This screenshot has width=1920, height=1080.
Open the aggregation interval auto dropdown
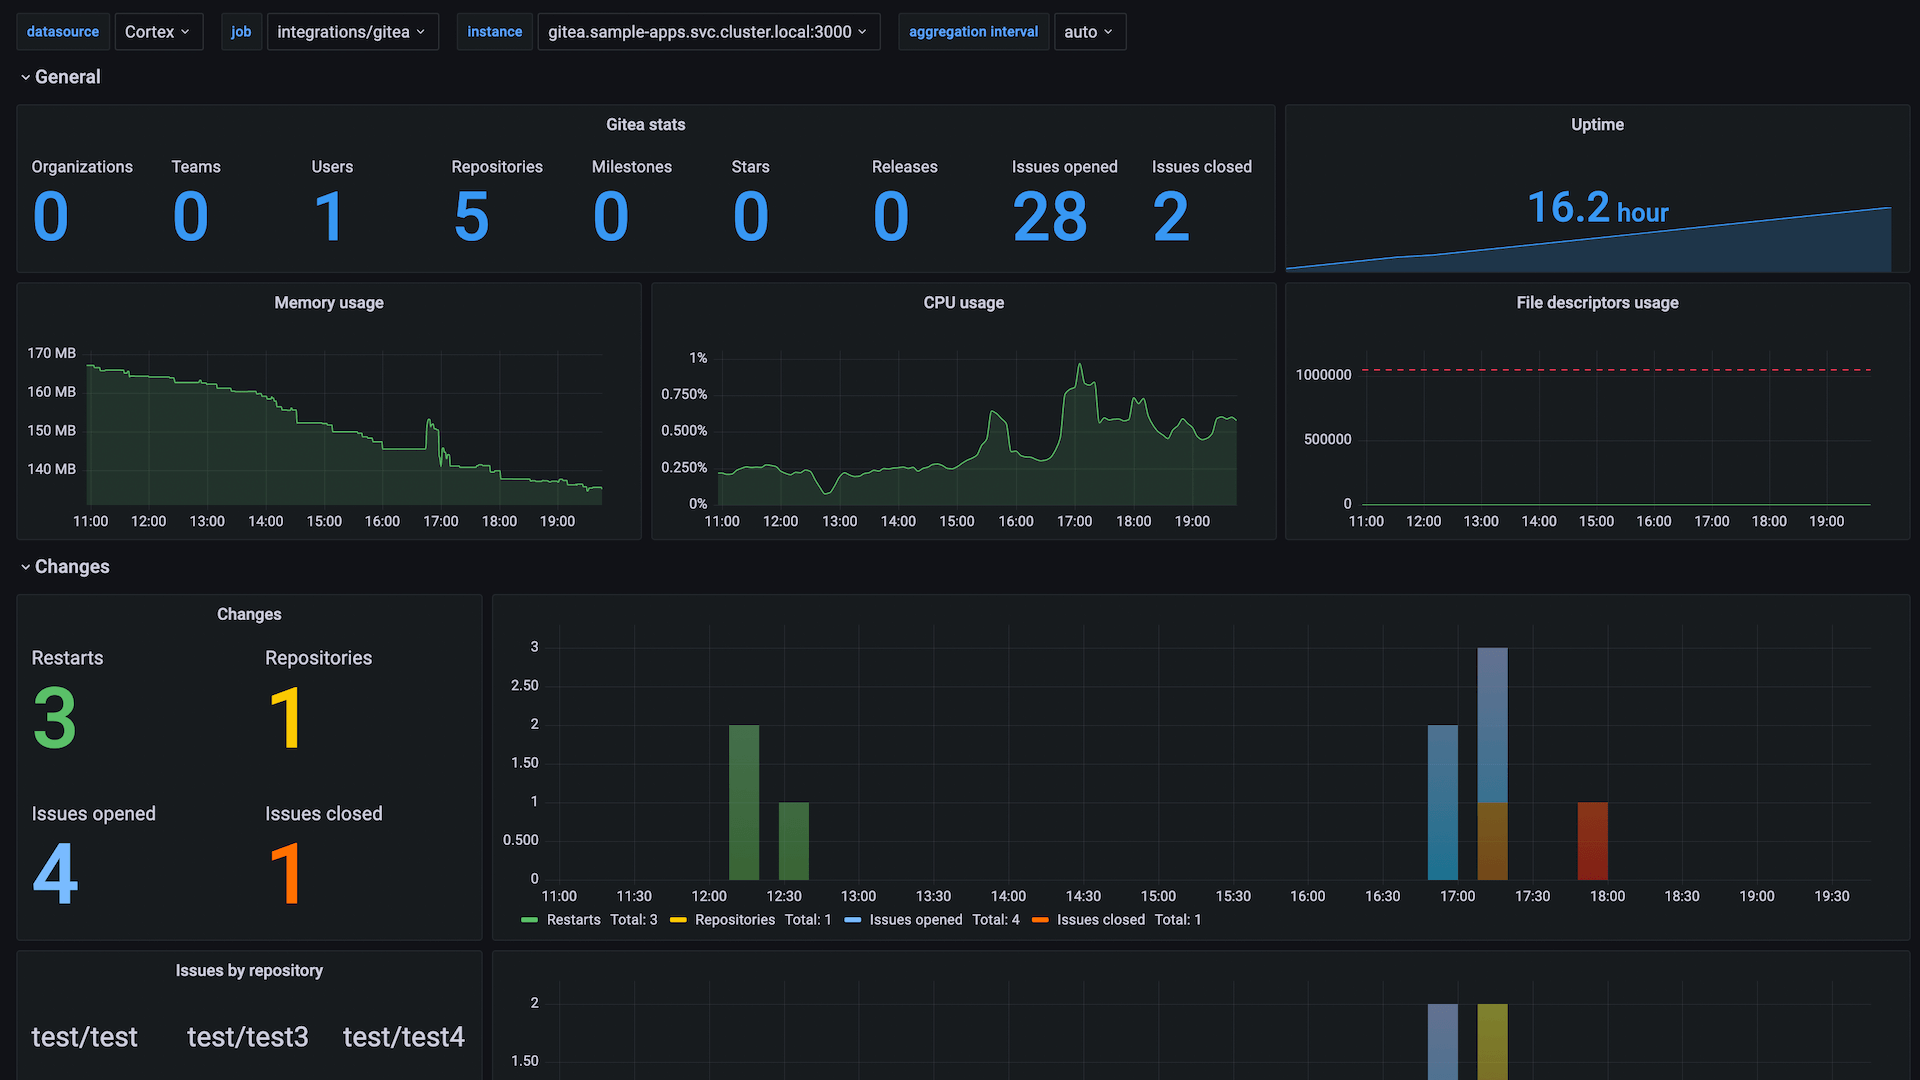1089,31
